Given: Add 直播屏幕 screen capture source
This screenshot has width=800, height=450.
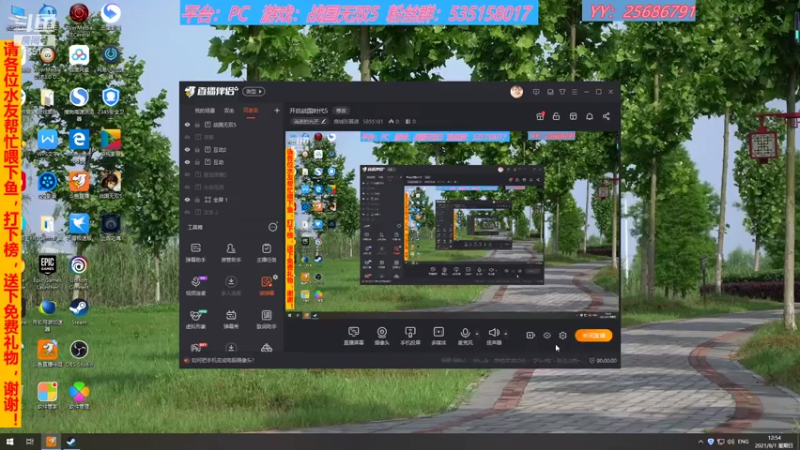Looking at the screenshot, I should tap(353, 336).
